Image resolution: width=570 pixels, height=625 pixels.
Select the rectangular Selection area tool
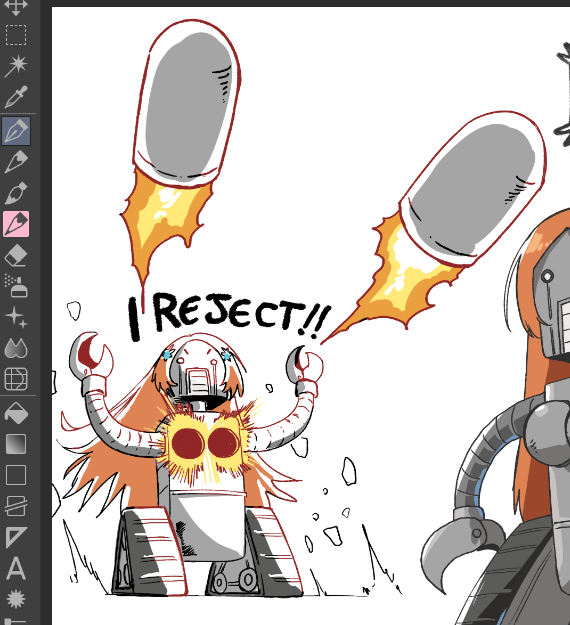pyautogui.click(x=16, y=35)
